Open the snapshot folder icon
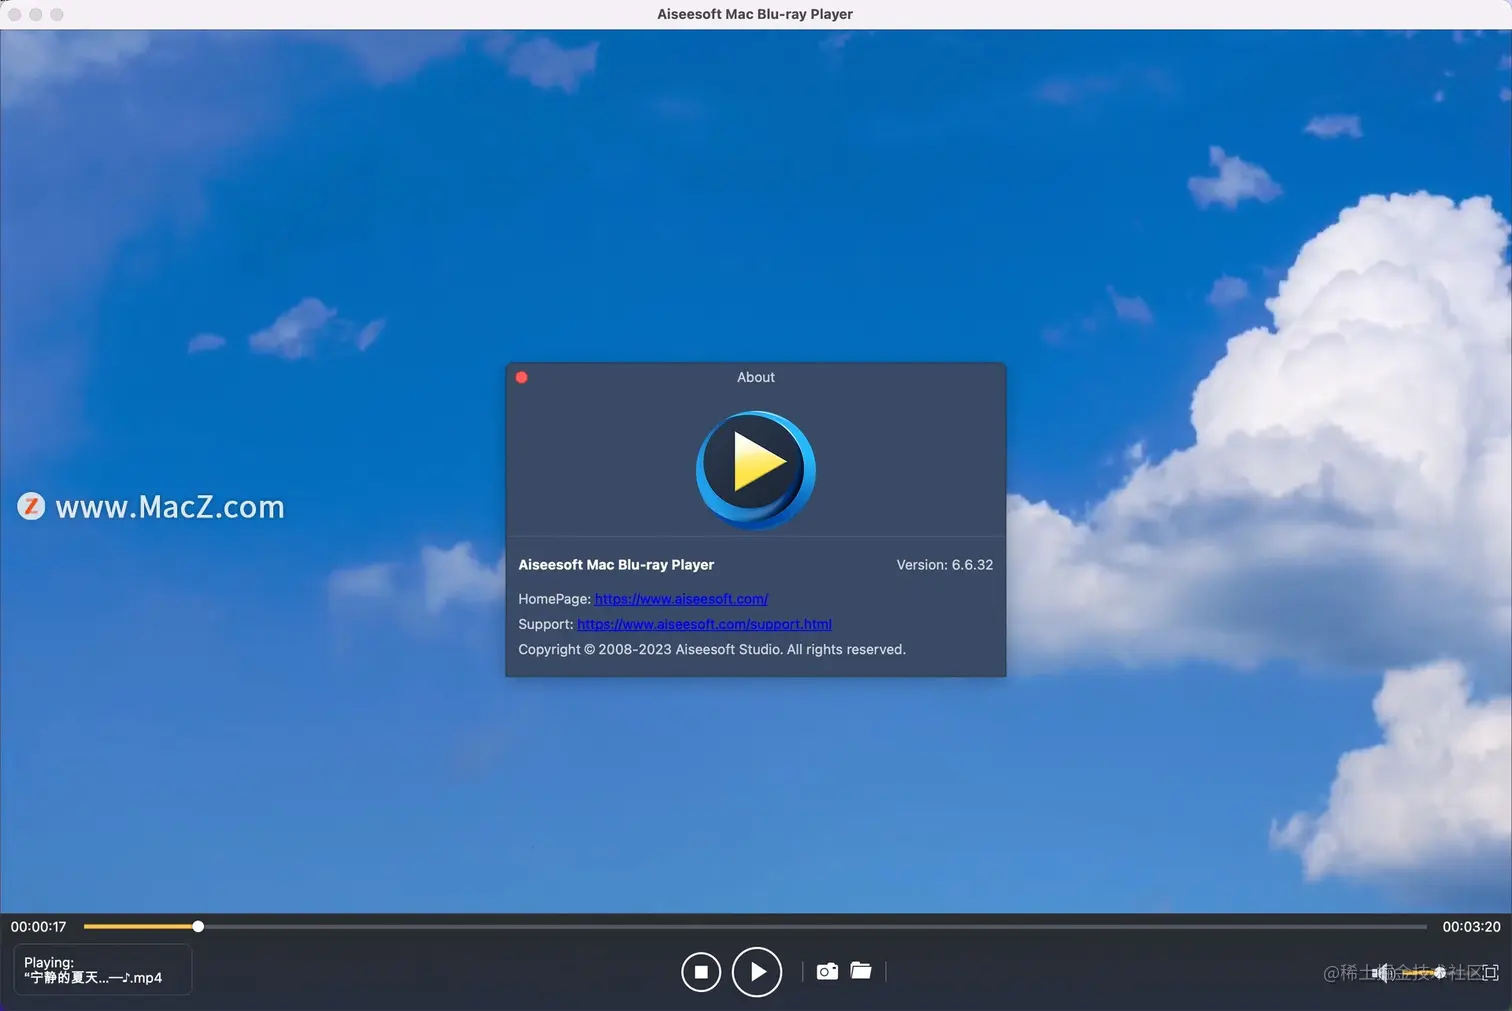Viewport: 1512px width, 1011px height. (861, 970)
